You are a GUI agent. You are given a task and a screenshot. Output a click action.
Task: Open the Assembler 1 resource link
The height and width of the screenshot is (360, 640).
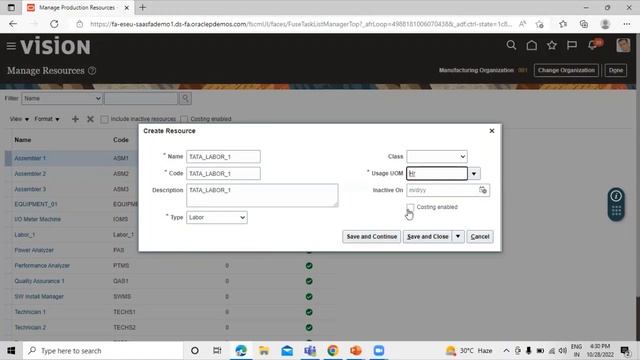[x=30, y=158]
